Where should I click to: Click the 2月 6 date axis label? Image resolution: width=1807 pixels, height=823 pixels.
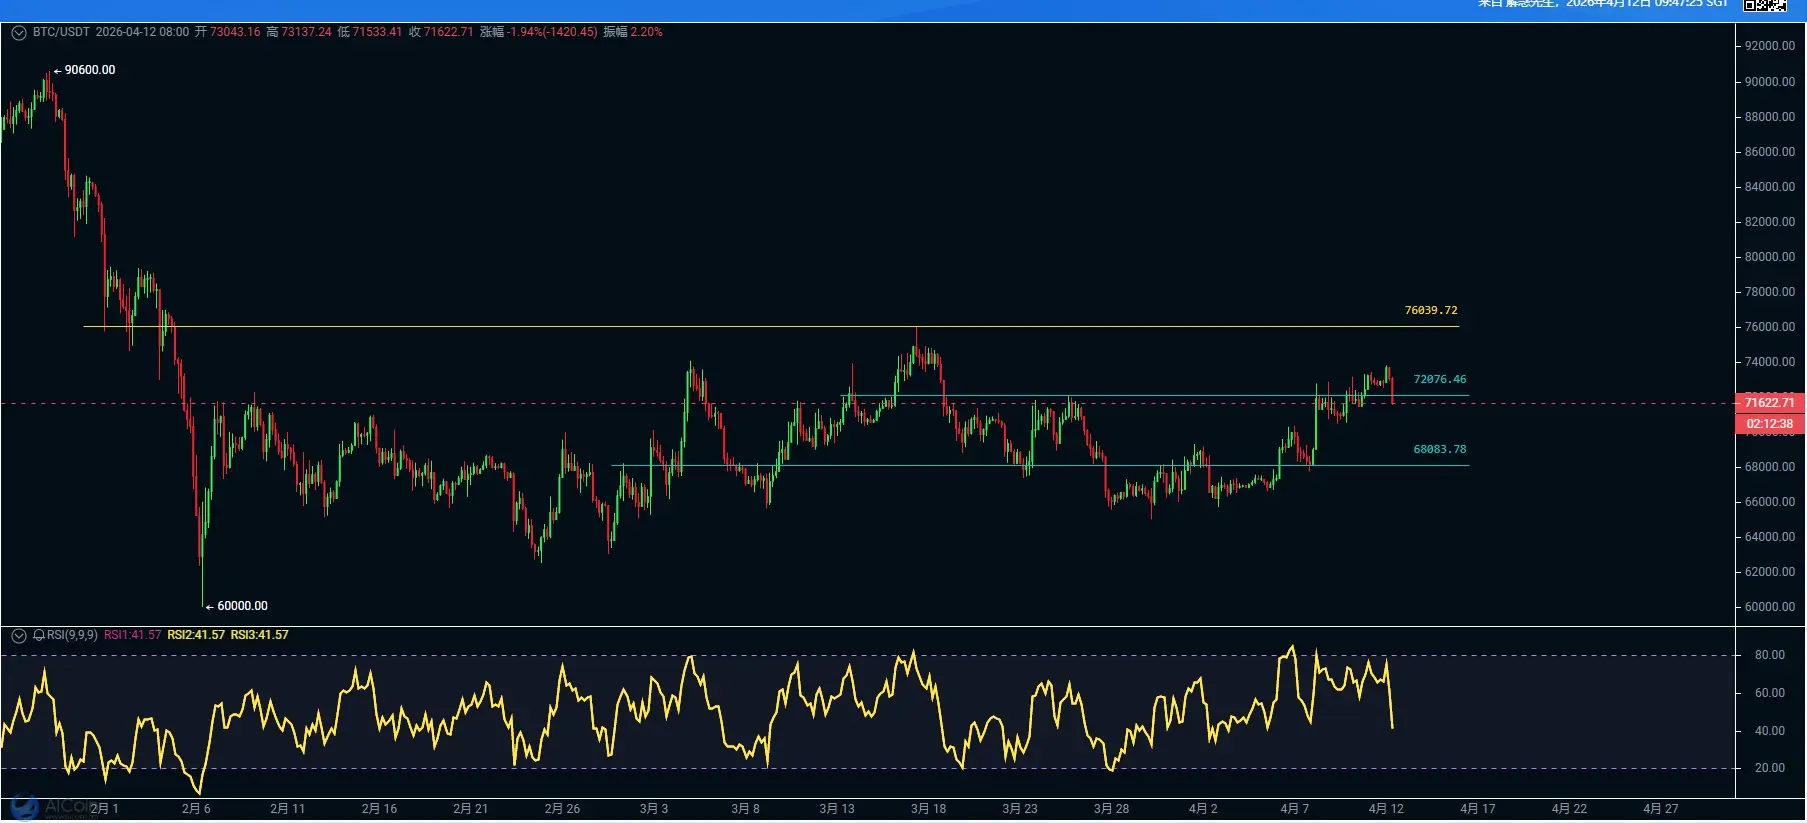196,809
